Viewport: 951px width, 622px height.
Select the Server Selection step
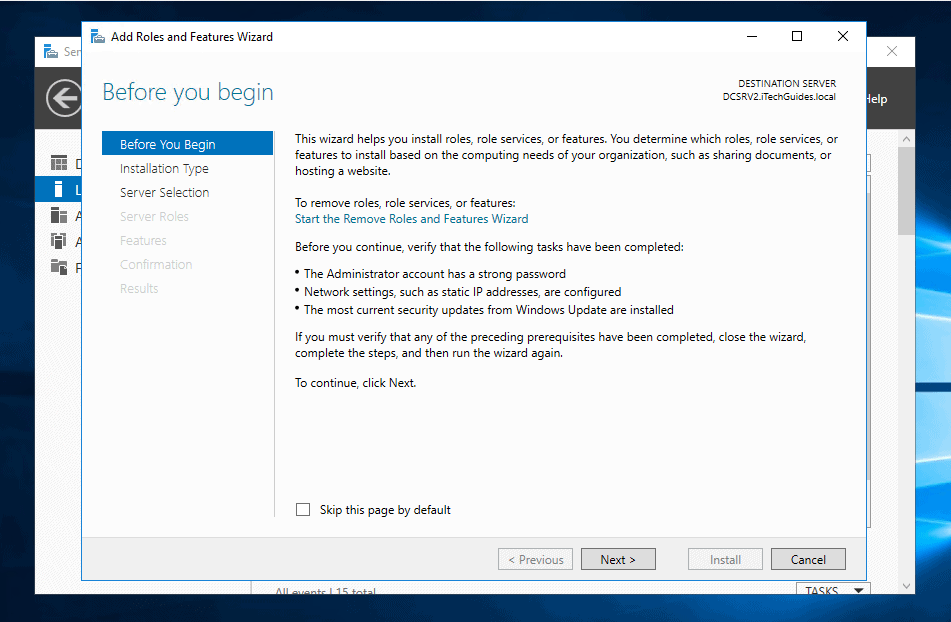[164, 192]
